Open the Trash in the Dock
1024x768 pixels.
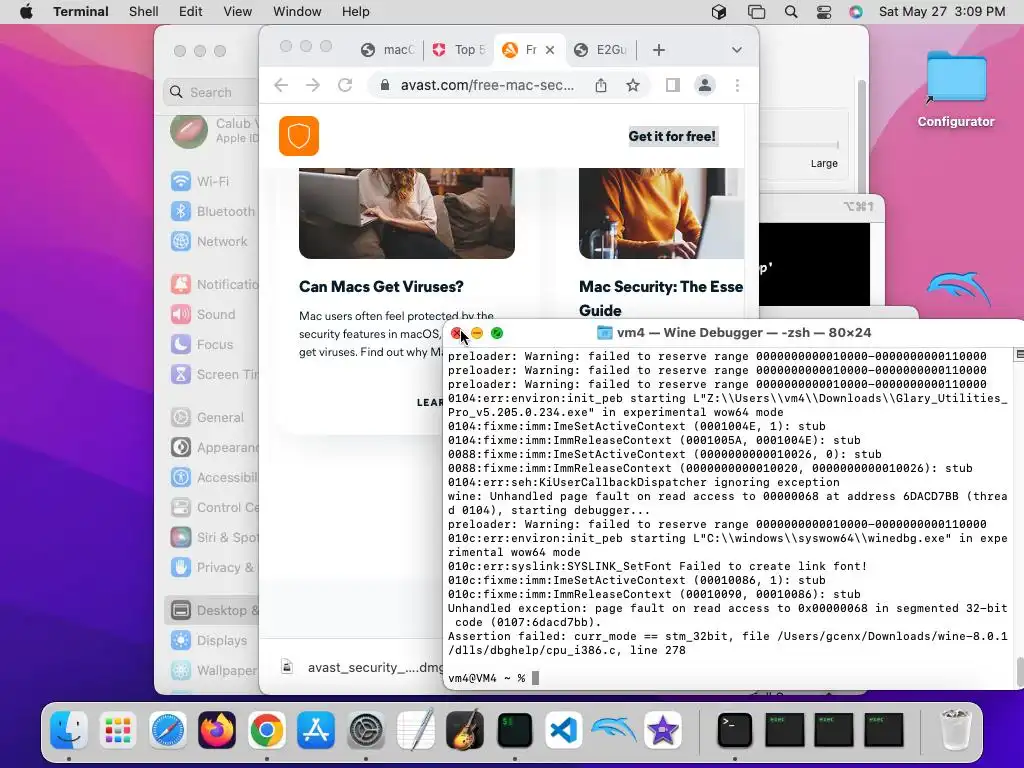pyautogui.click(x=956, y=729)
